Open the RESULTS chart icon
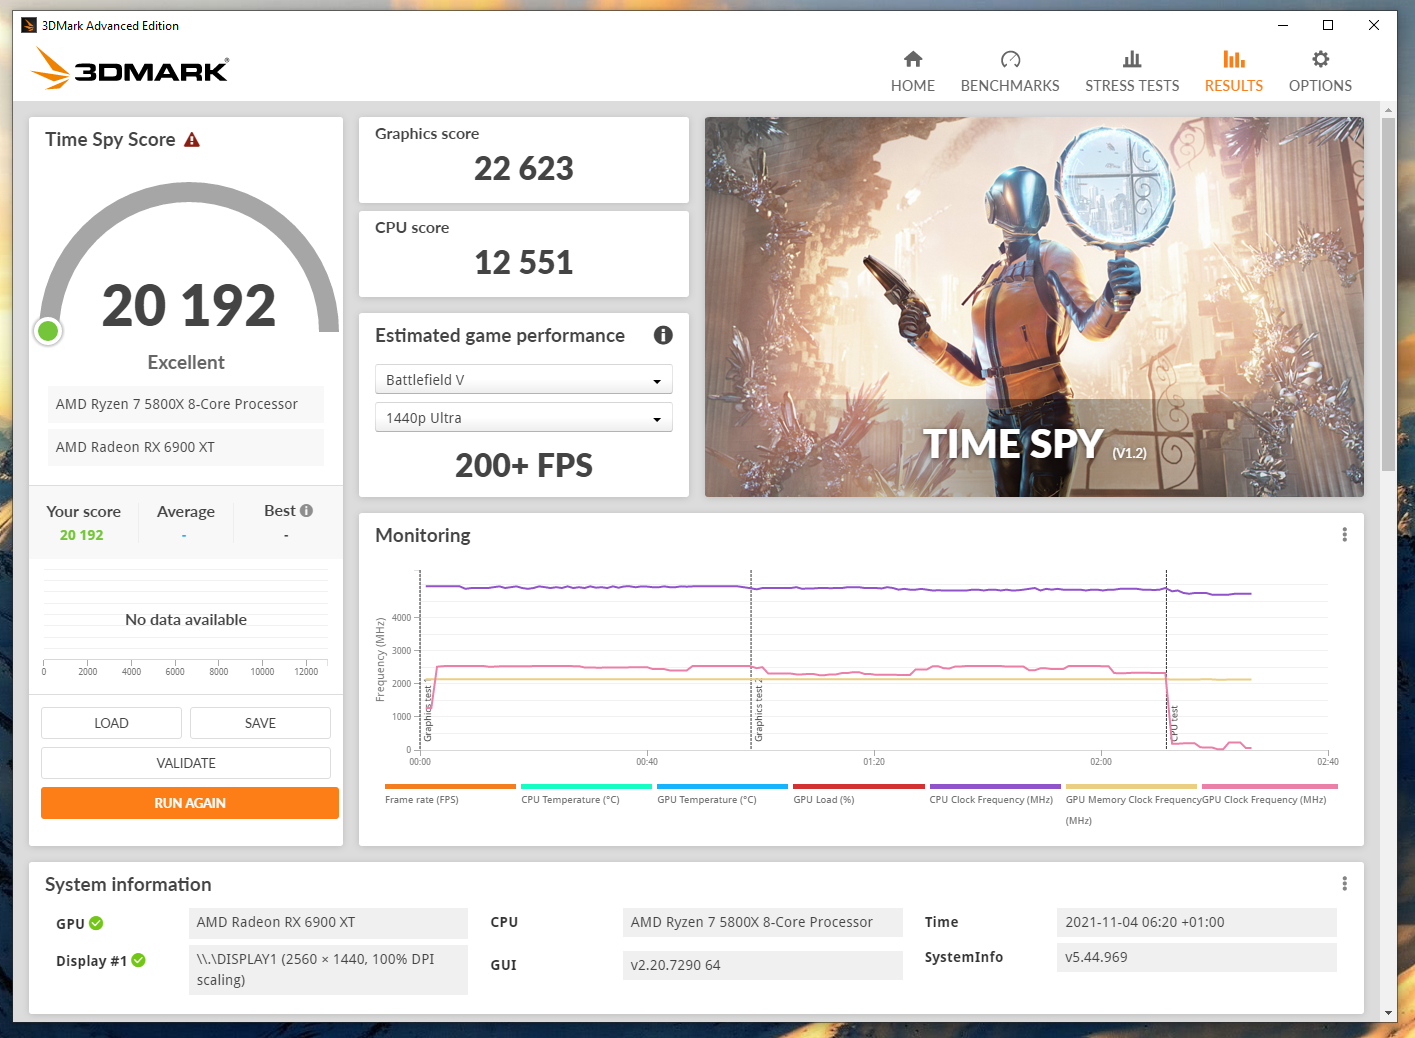Screen dimensions: 1415x1038 tap(1234, 59)
